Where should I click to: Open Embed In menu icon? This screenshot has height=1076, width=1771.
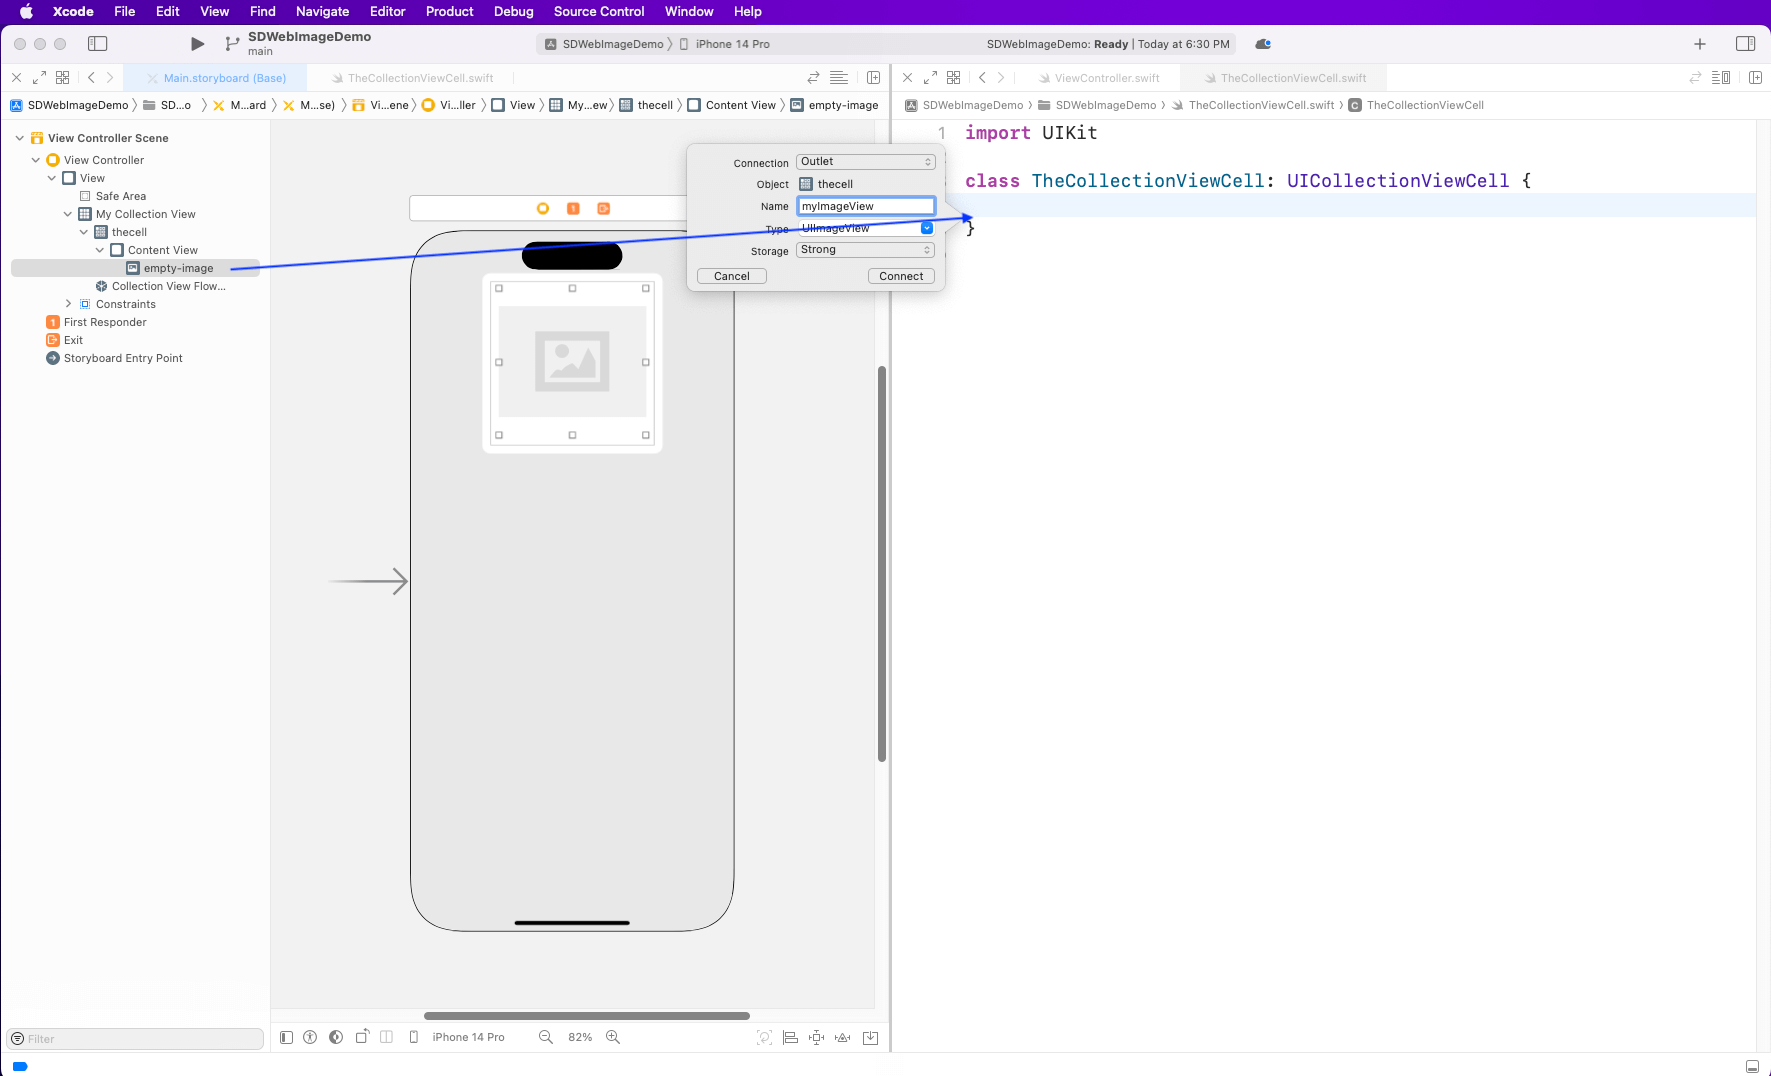click(x=870, y=1038)
